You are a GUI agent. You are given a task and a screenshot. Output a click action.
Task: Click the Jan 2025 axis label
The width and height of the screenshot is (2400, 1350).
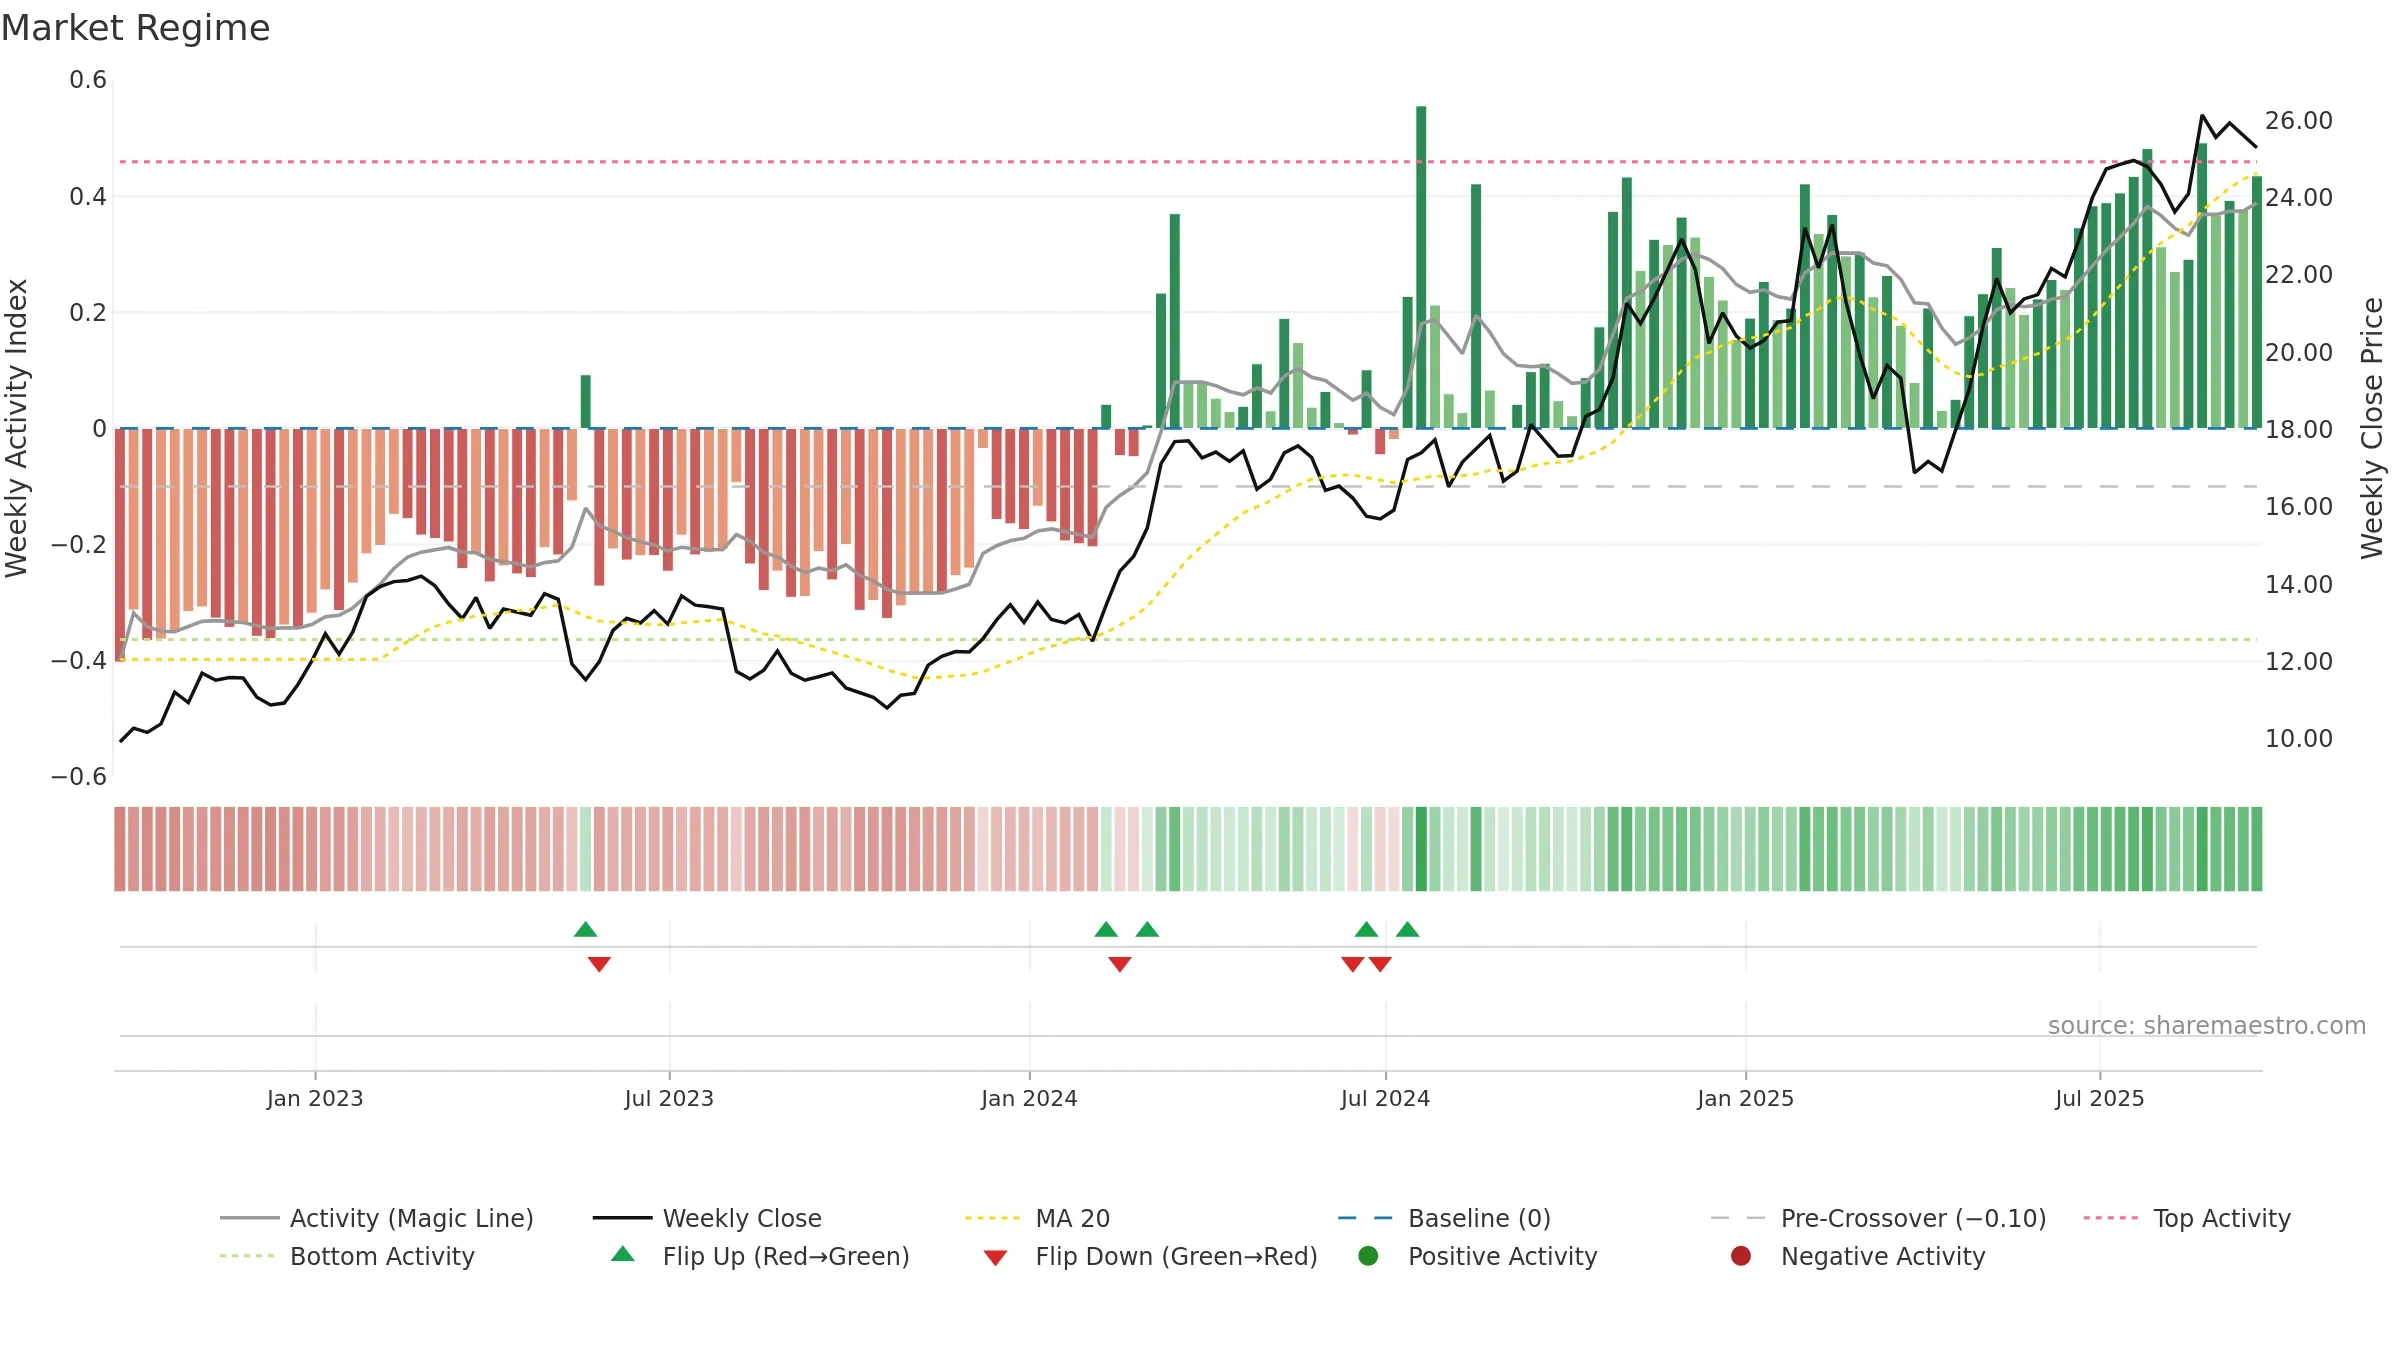tap(1745, 1099)
